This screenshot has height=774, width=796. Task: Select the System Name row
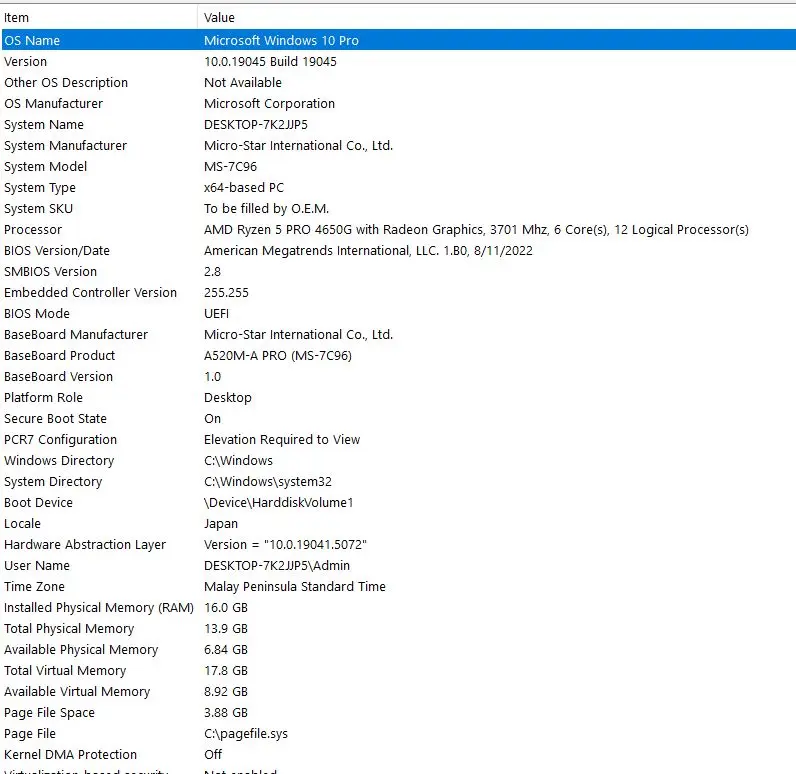click(398, 124)
